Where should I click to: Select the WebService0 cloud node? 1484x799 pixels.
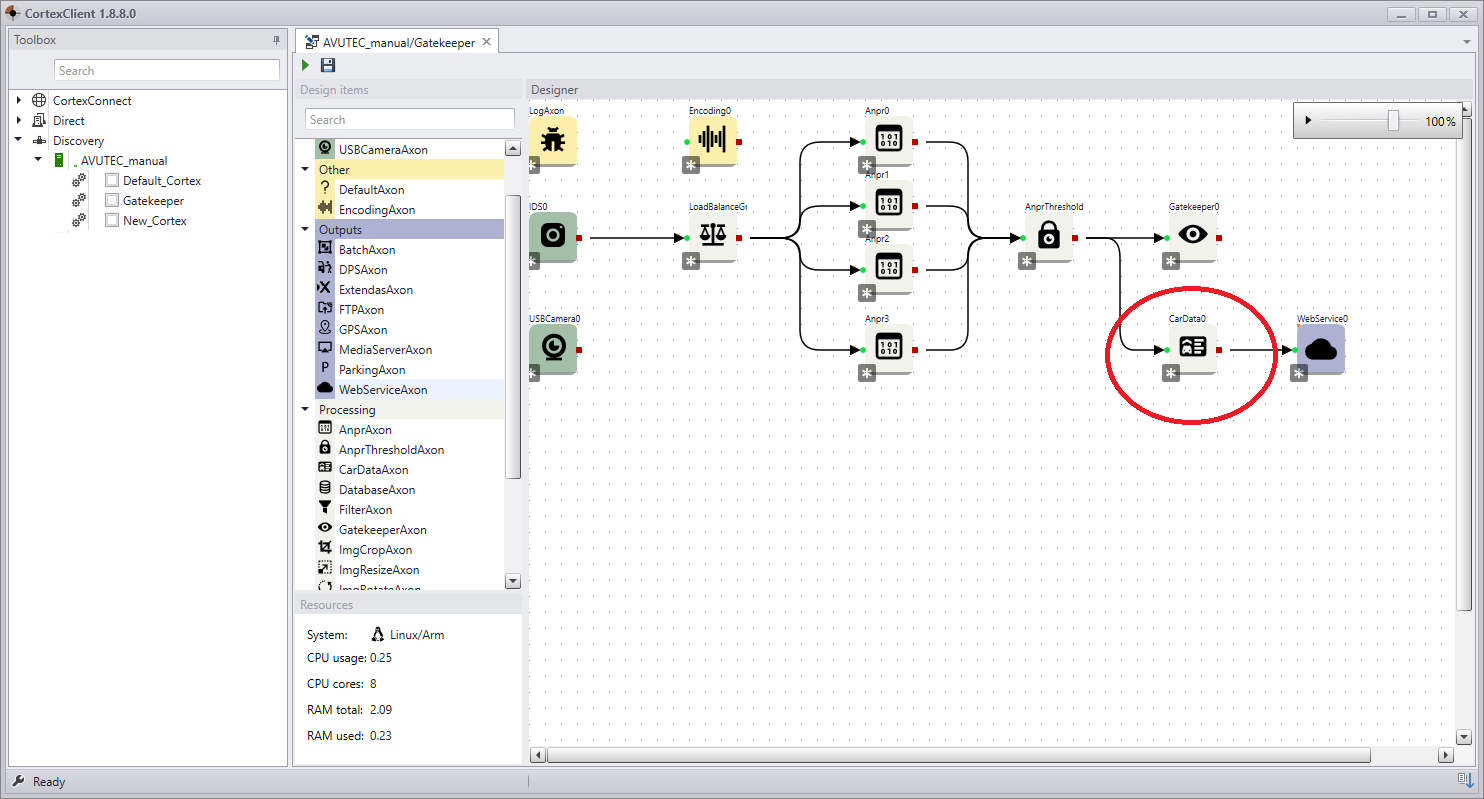click(x=1320, y=349)
